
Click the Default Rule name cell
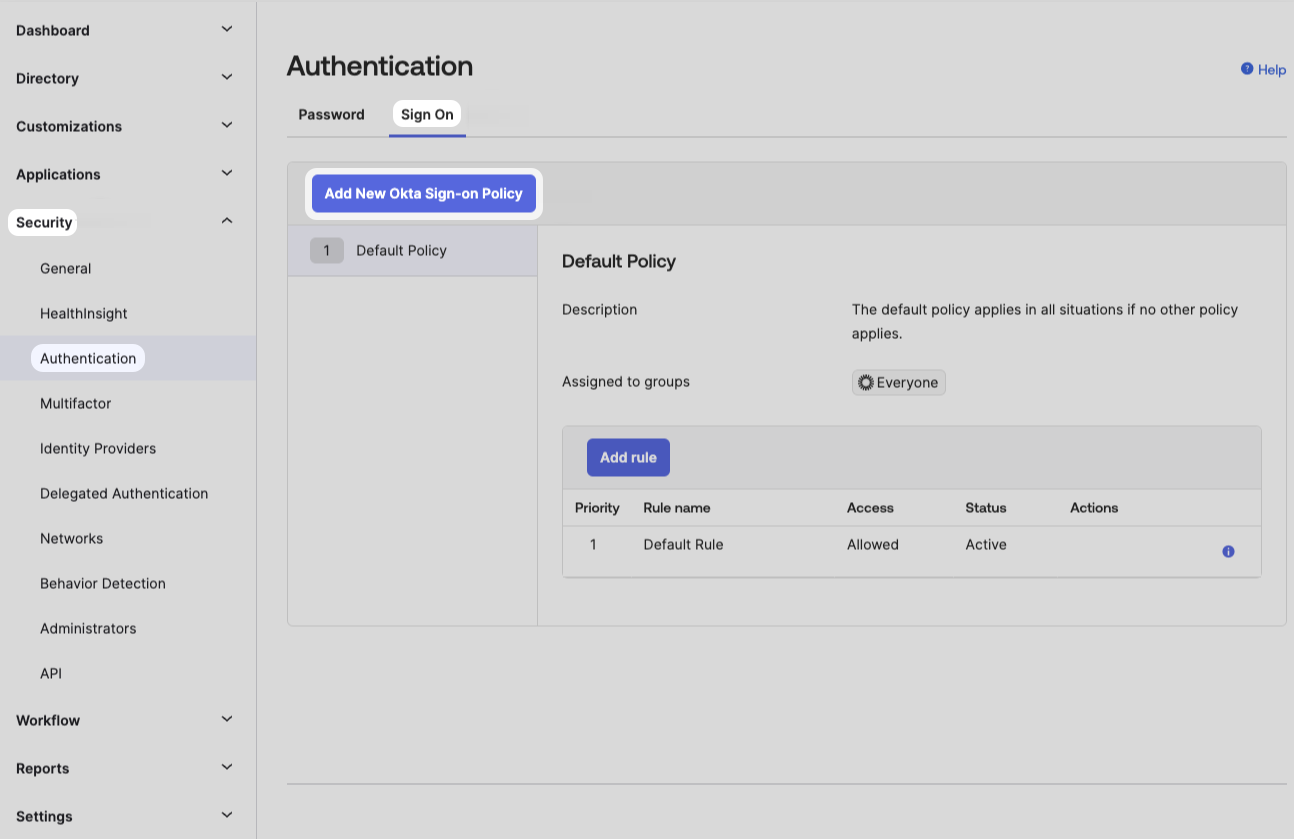pyautogui.click(x=683, y=544)
